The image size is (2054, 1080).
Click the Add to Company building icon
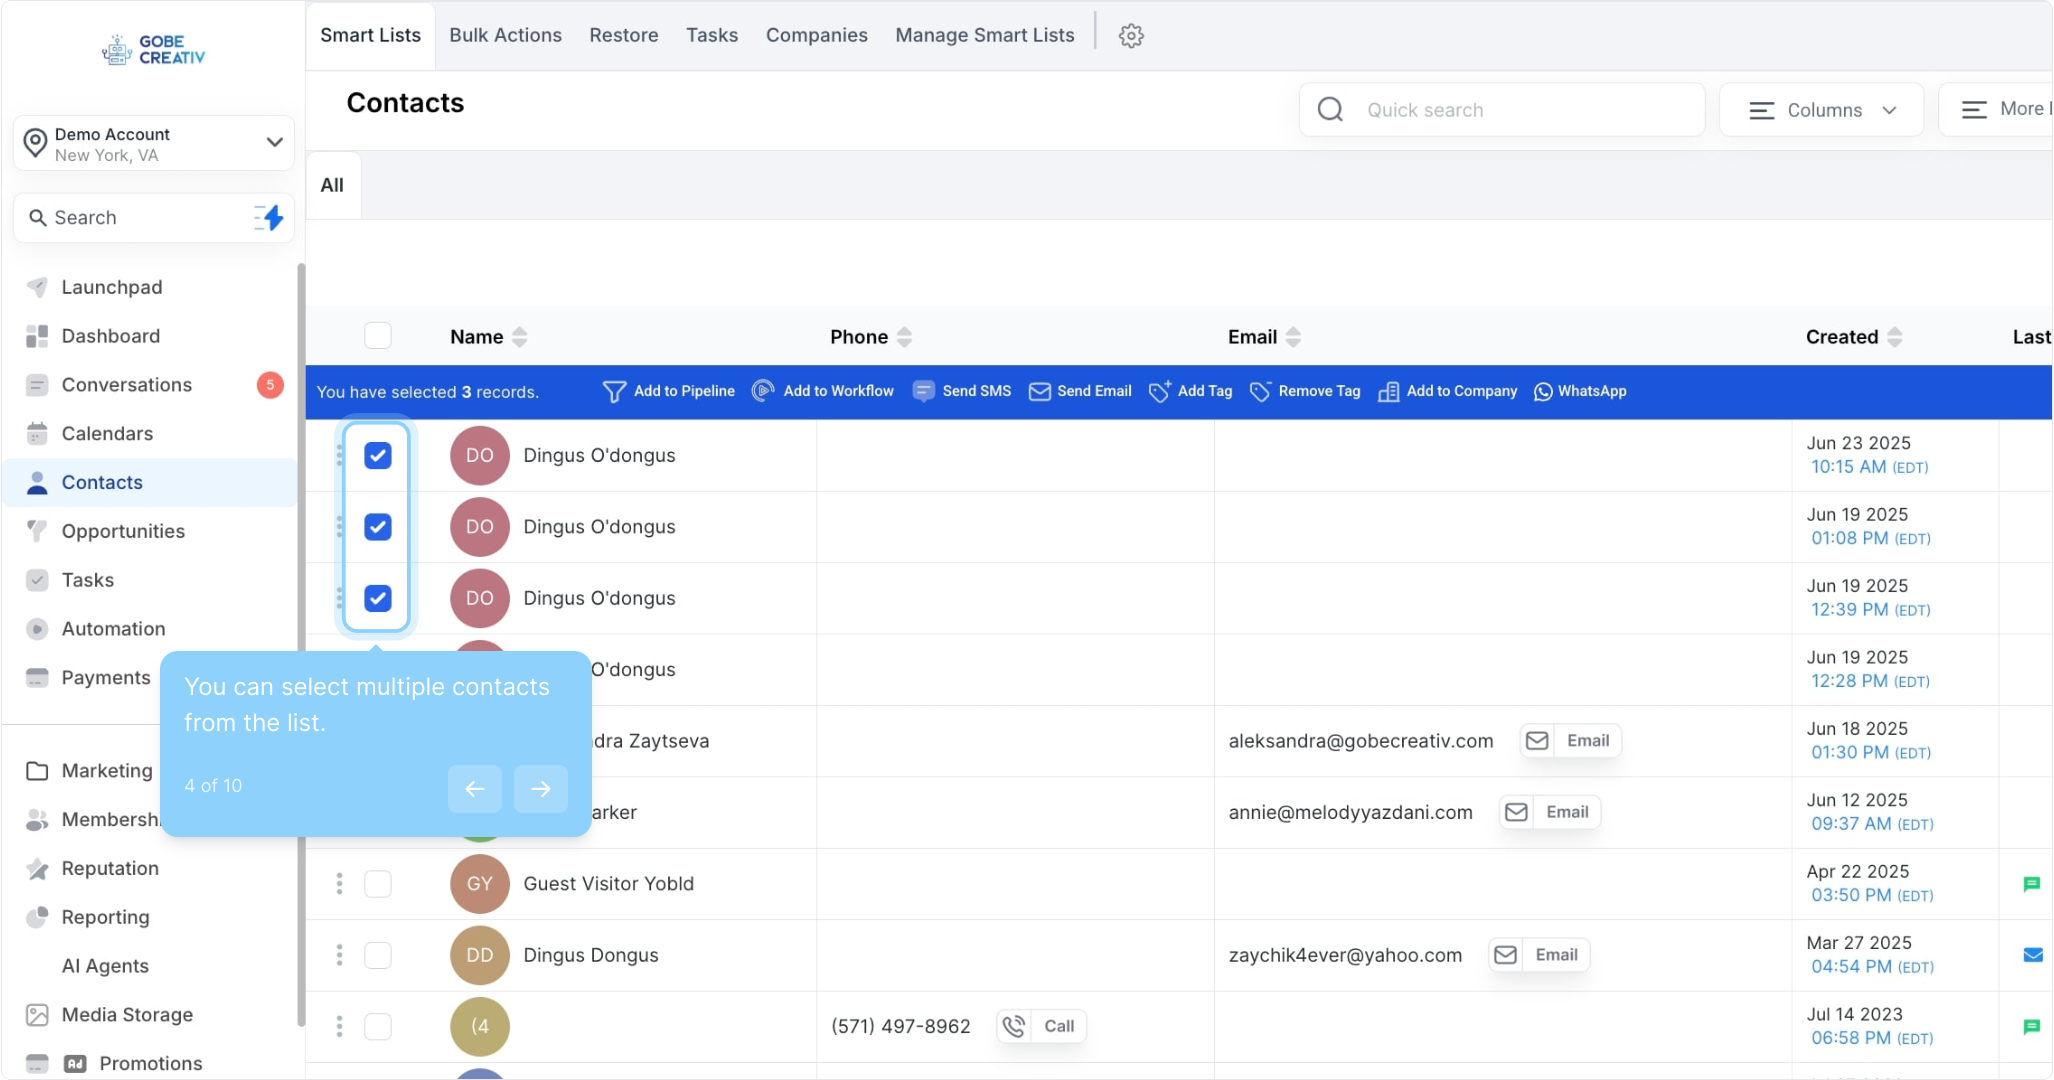tap(1388, 392)
